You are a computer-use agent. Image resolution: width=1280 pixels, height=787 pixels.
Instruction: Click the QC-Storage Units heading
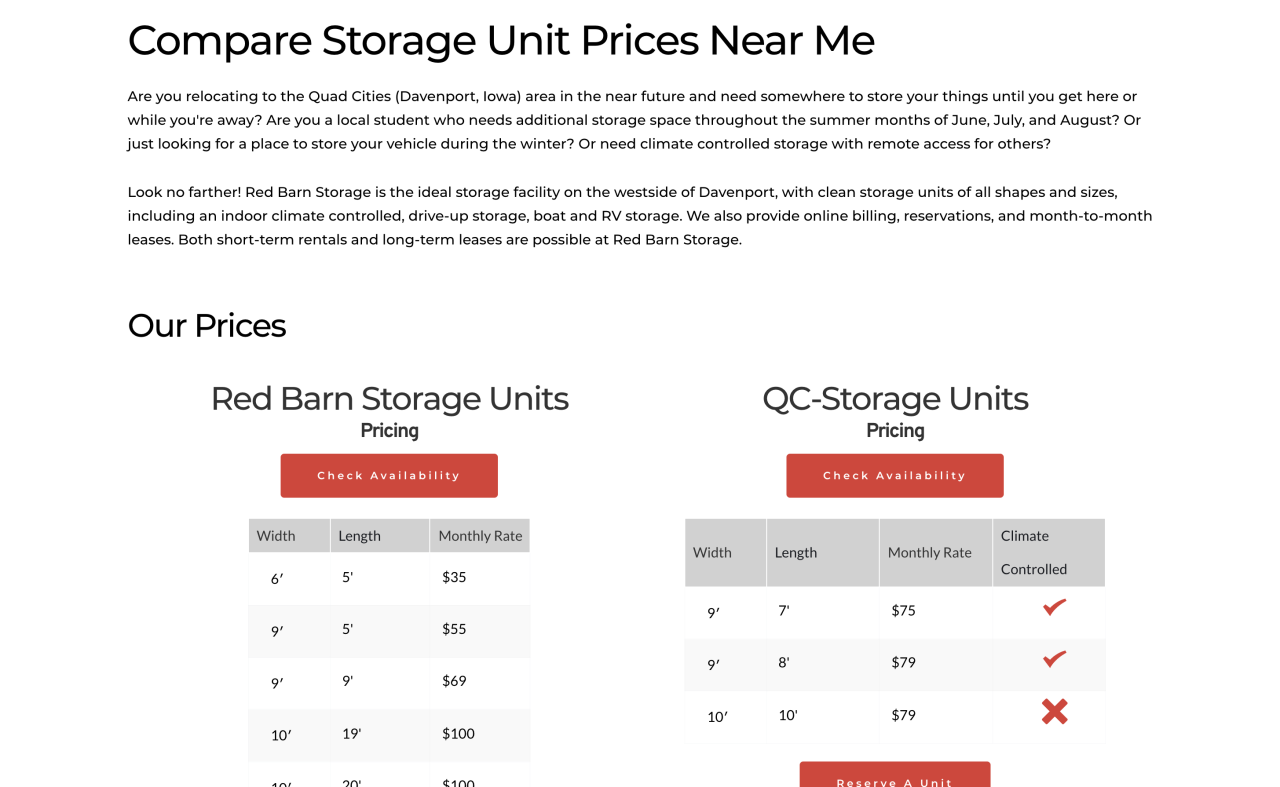[895, 398]
